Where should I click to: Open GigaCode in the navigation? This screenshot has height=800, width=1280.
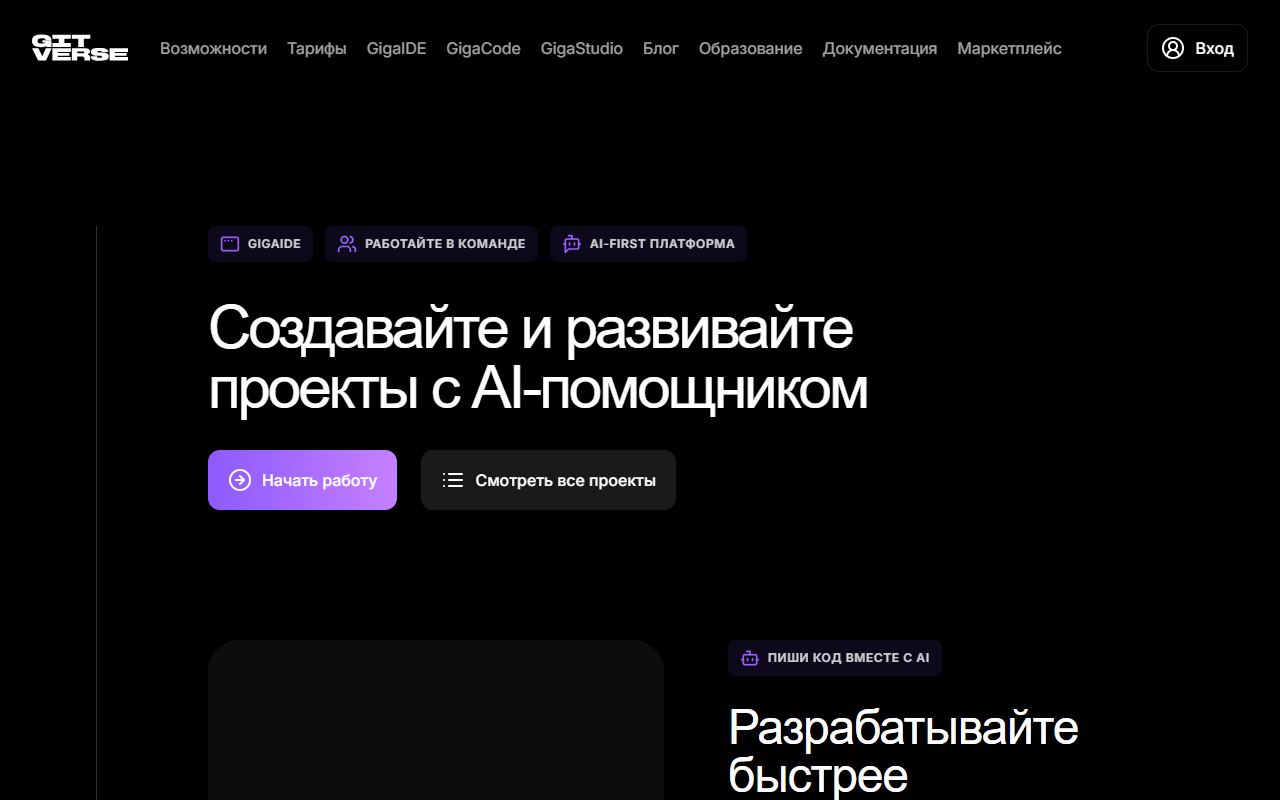tap(483, 48)
